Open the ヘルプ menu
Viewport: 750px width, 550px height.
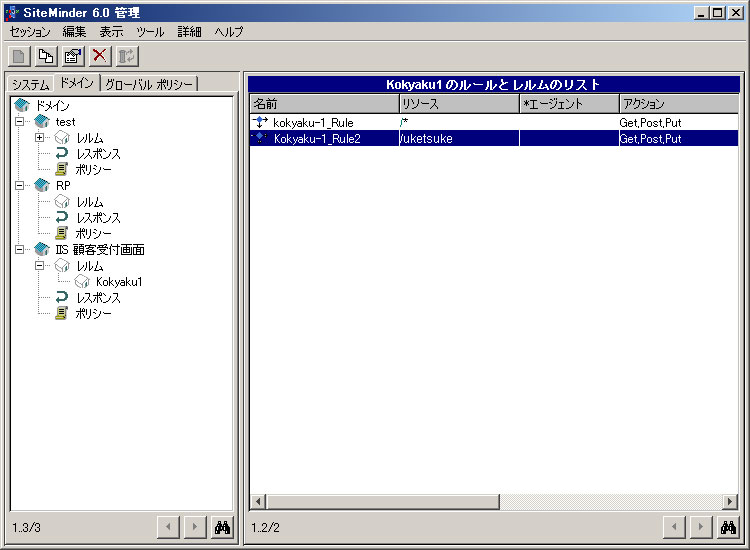coord(229,32)
